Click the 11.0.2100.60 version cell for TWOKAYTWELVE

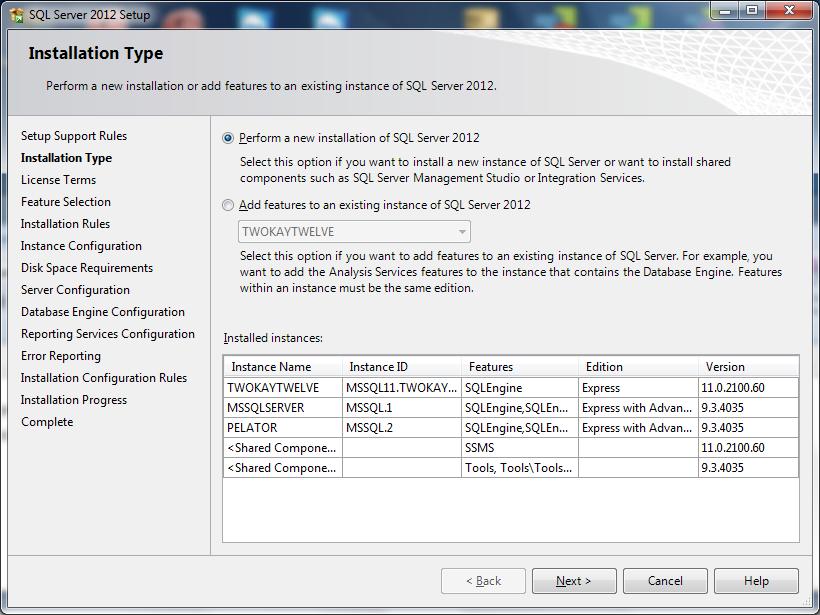(x=748, y=388)
